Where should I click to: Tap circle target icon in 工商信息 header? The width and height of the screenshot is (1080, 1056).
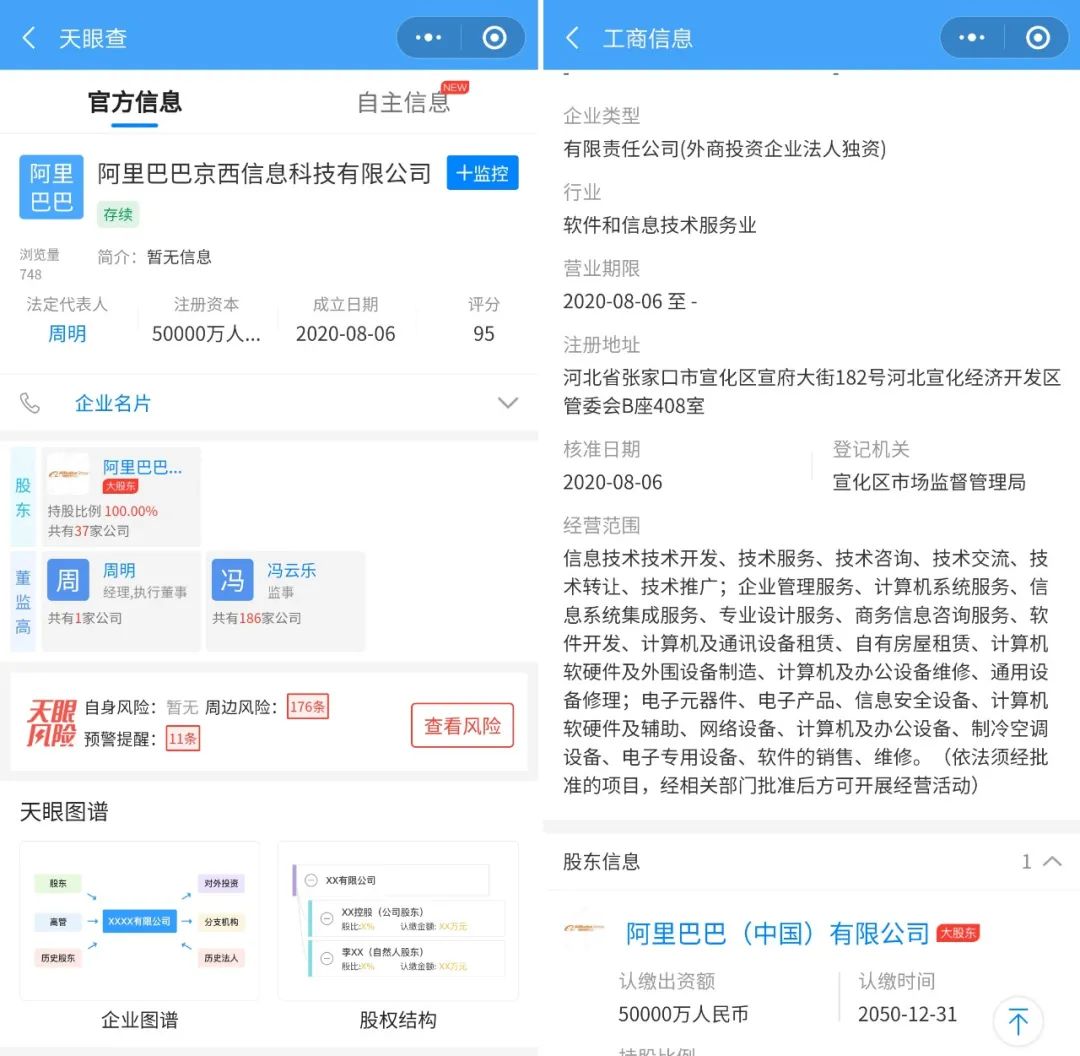tap(1038, 38)
